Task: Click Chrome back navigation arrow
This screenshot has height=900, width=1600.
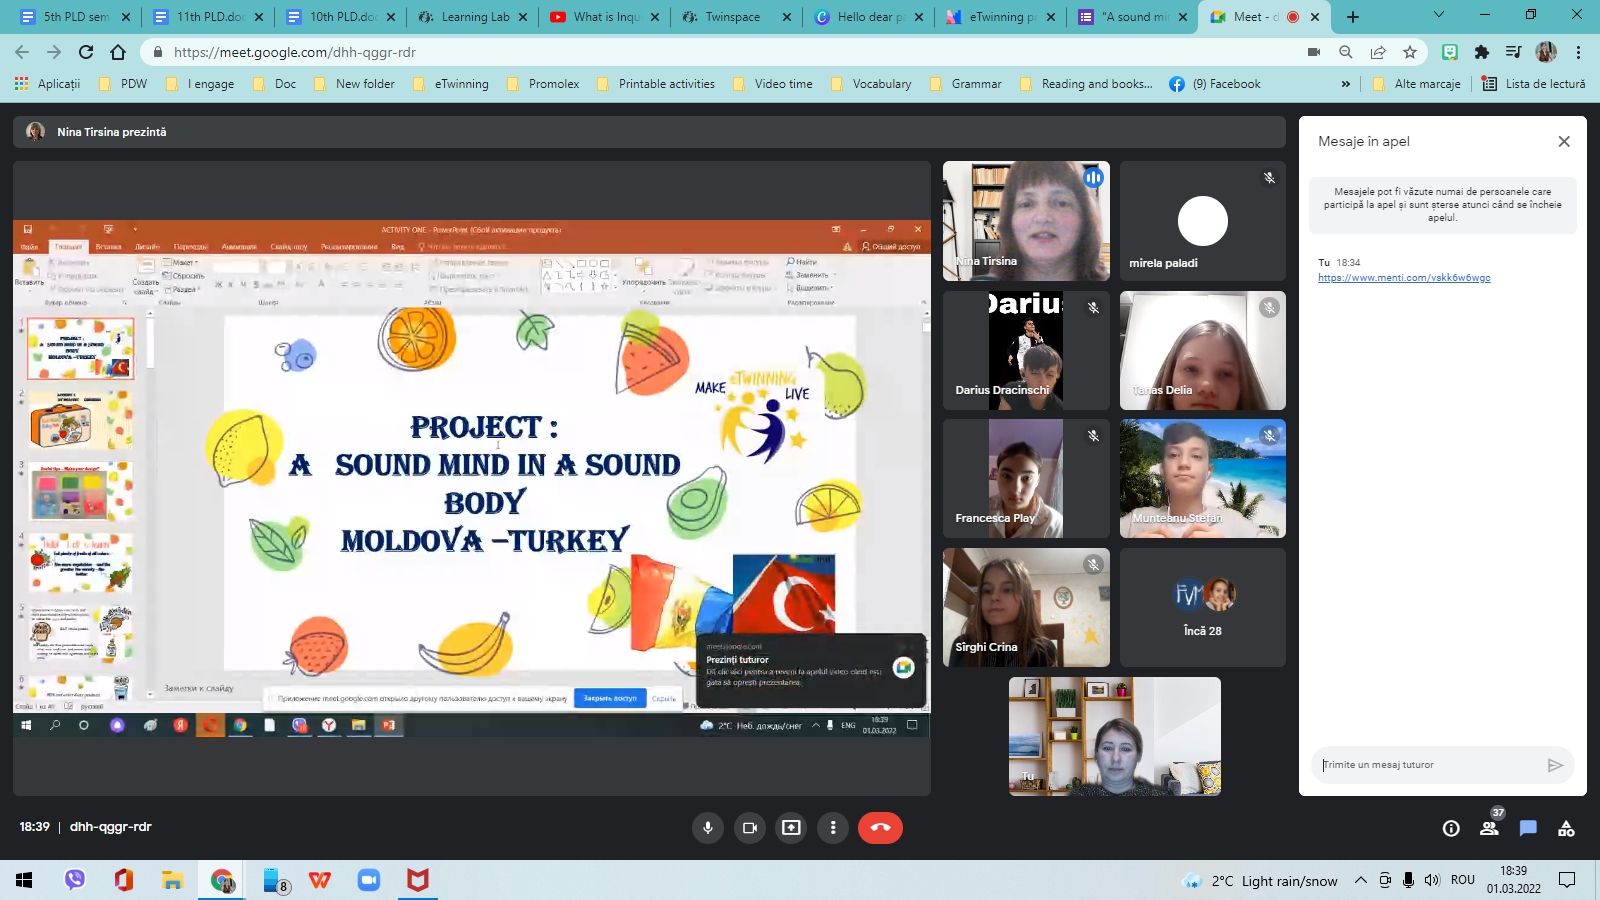Action: pos(22,52)
